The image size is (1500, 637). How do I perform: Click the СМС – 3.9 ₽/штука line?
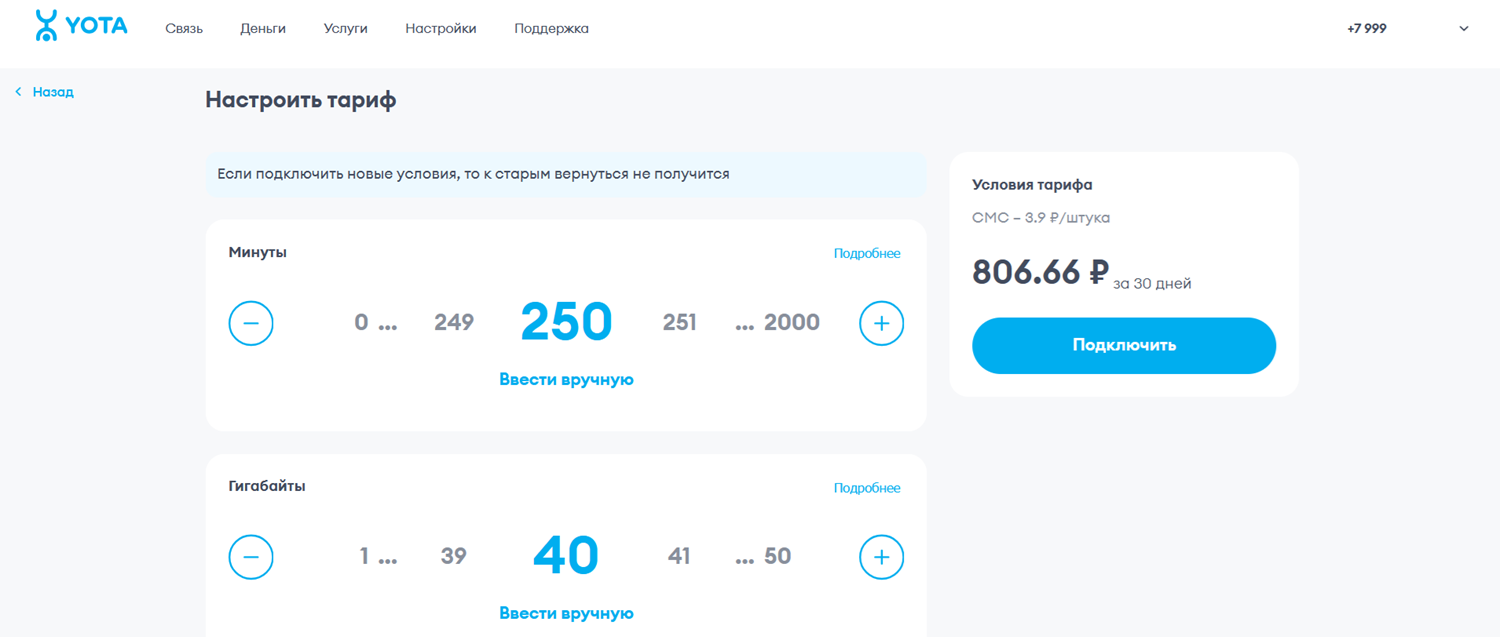(x=1041, y=218)
